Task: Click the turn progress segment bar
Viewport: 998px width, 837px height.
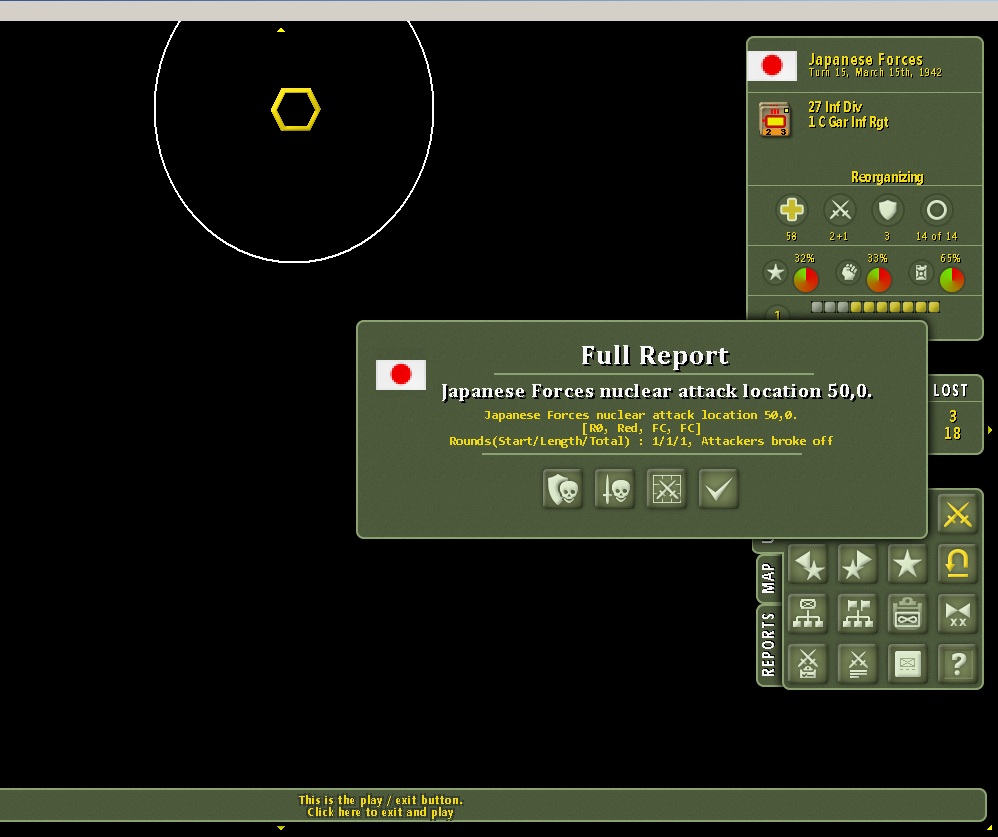Action: tap(875, 307)
